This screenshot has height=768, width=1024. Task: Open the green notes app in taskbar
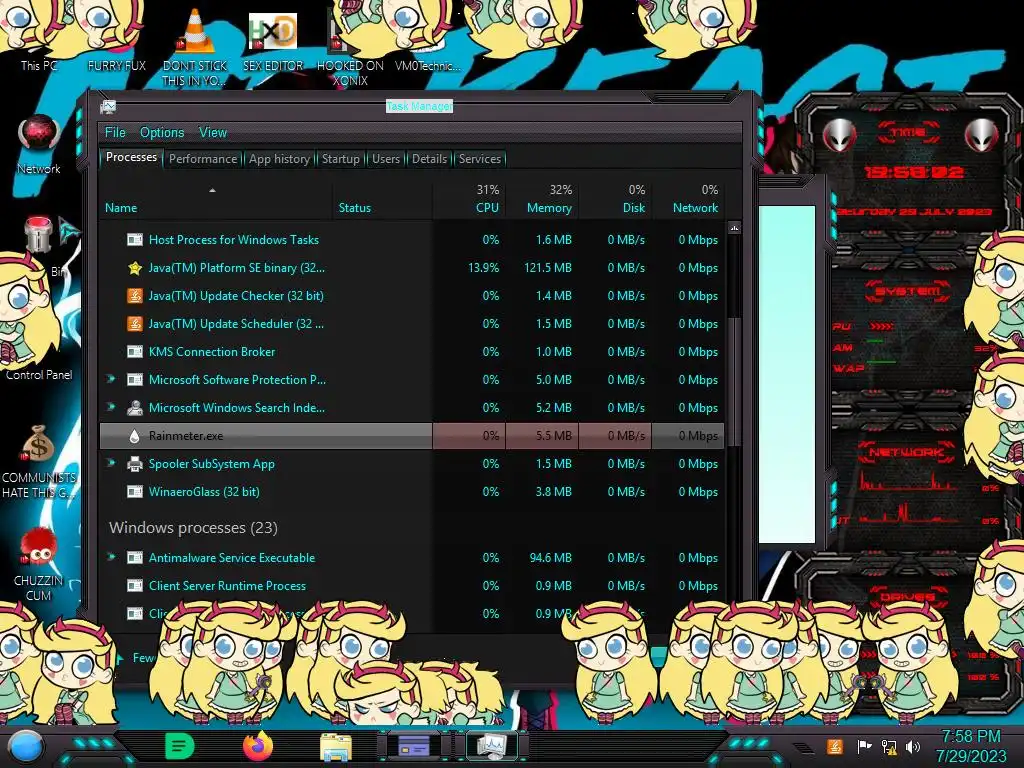[180, 746]
